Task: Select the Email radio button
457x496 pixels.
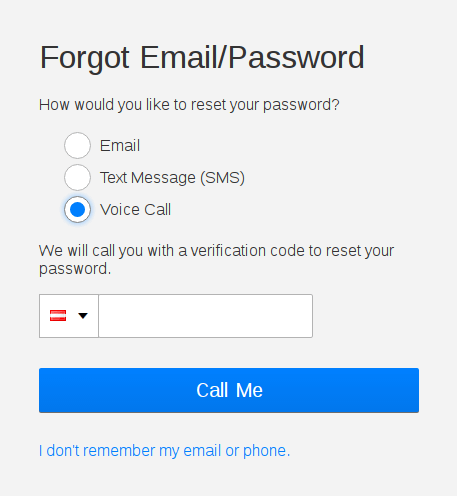Action: point(77,145)
